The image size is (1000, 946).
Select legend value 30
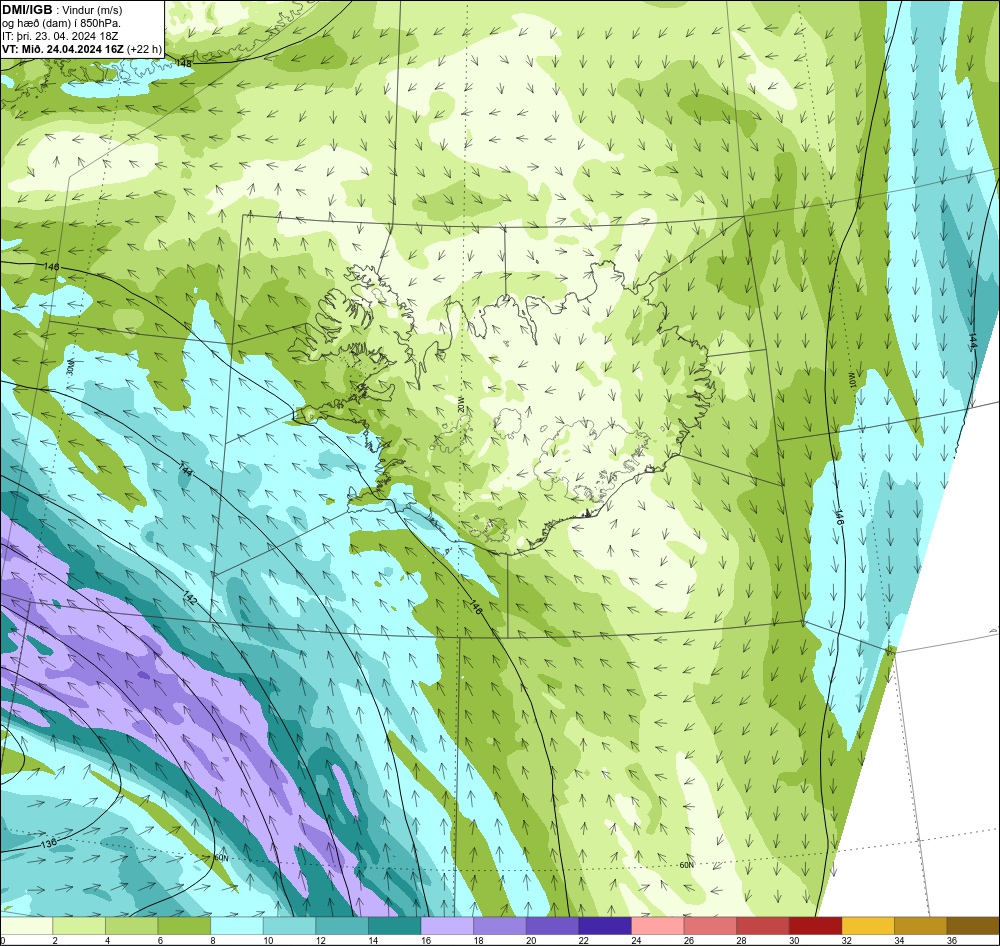(x=794, y=940)
